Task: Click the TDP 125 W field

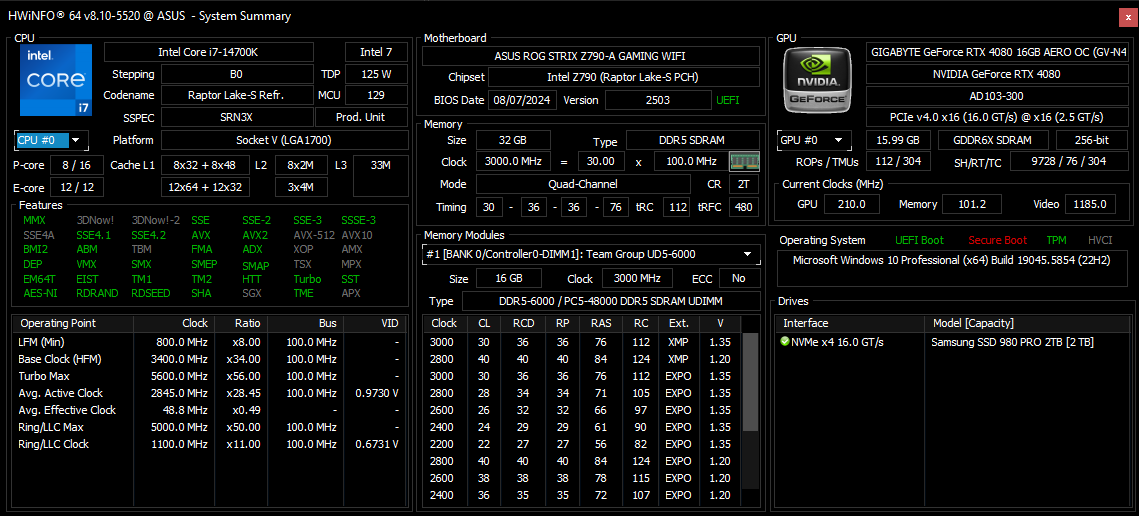Action: tap(376, 74)
